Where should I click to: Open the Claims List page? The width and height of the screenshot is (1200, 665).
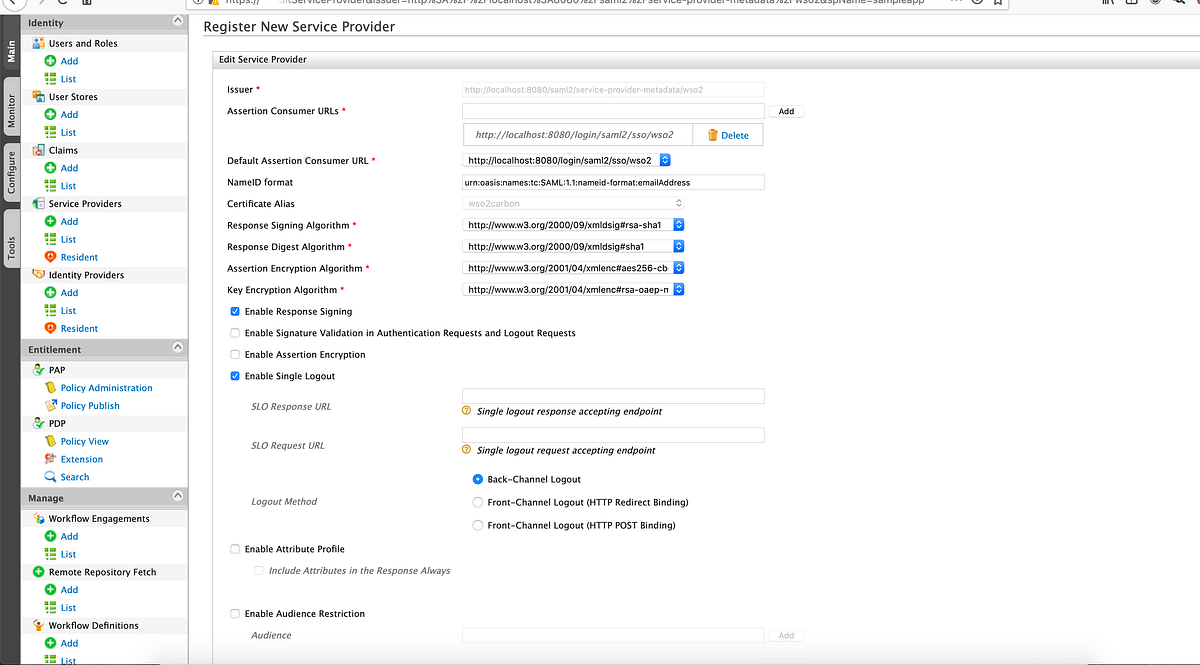click(x=69, y=185)
